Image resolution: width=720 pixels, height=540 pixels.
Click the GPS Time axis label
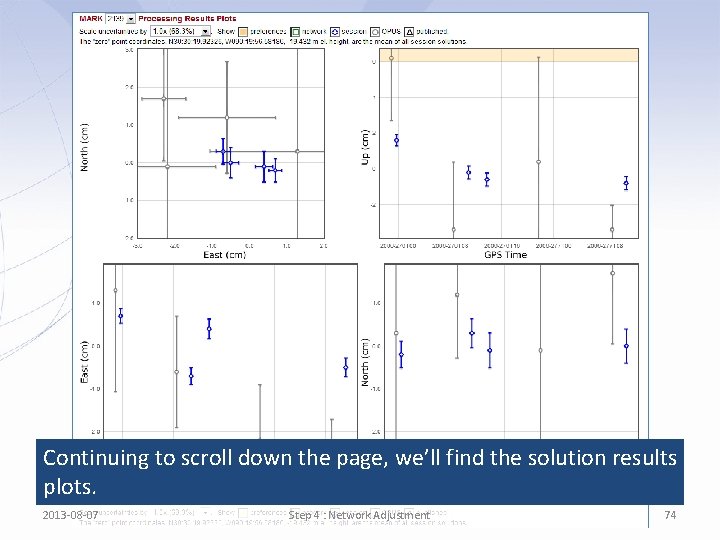506,254
